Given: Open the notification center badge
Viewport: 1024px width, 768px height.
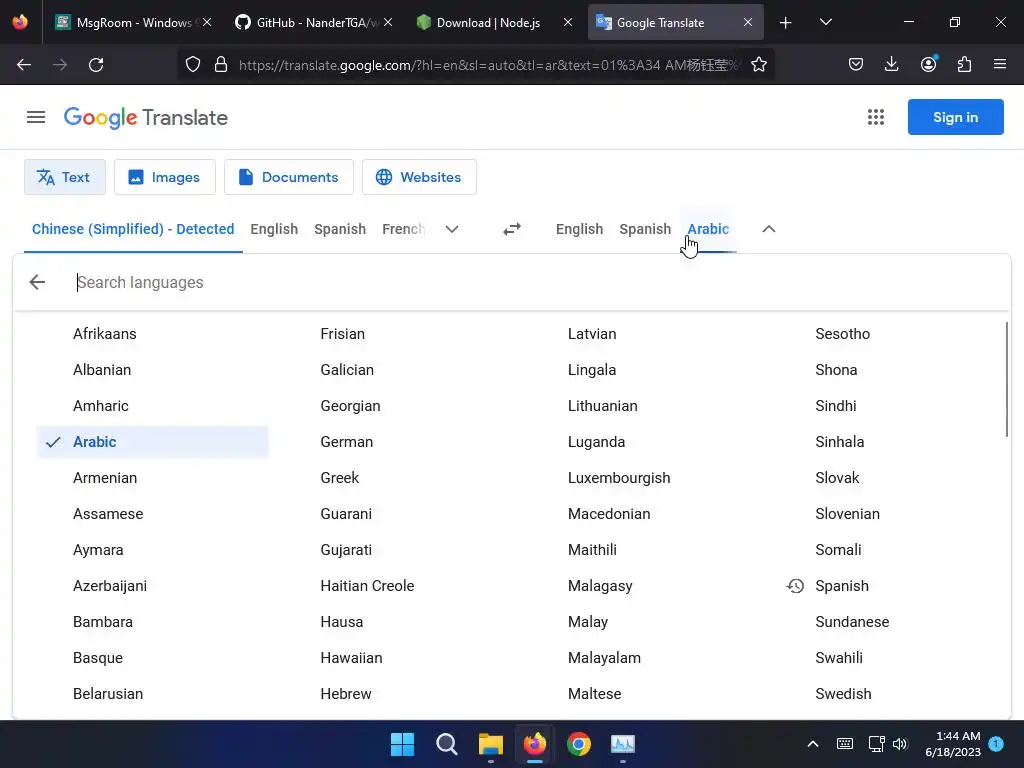Looking at the screenshot, I should pyautogui.click(x=996, y=743).
